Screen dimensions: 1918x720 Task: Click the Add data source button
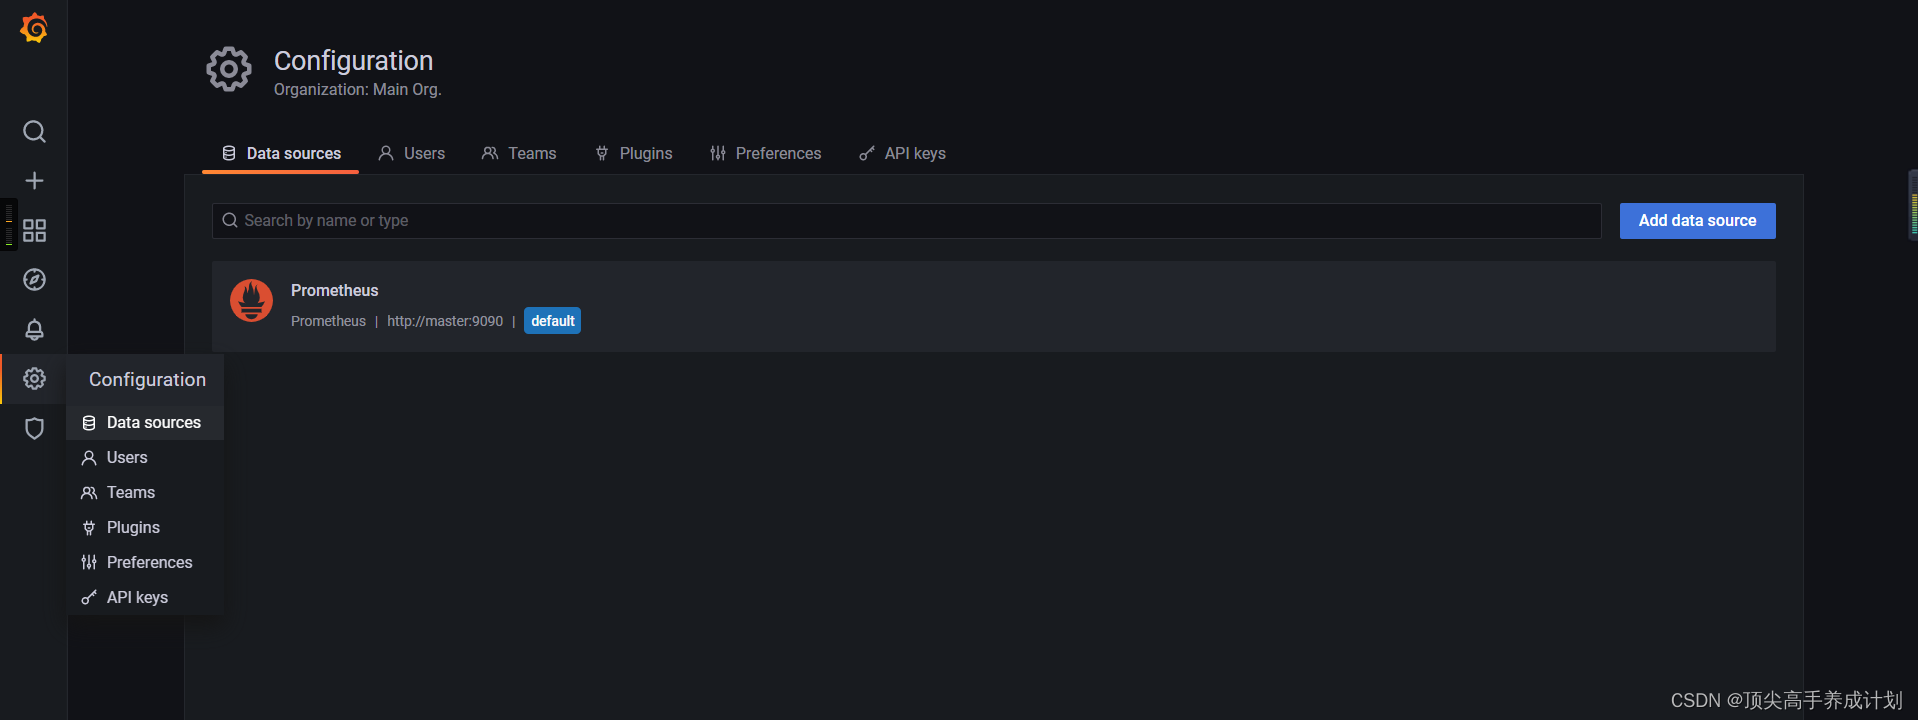(1697, 221)
